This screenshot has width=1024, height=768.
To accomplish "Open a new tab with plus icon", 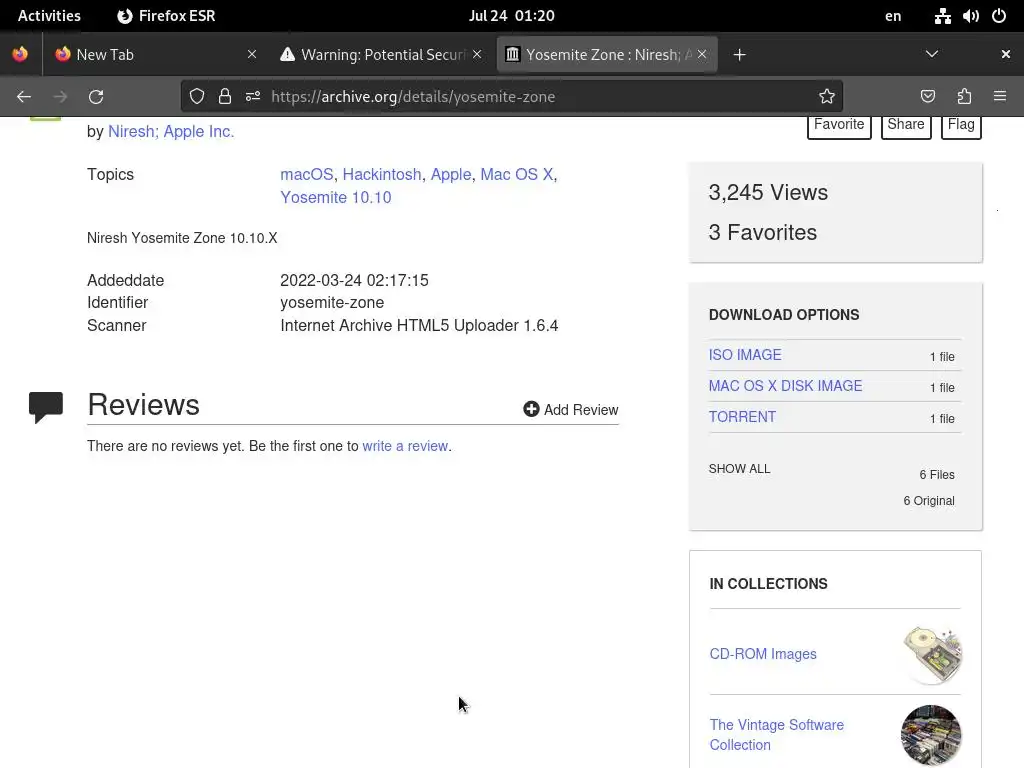I will 739,55.
